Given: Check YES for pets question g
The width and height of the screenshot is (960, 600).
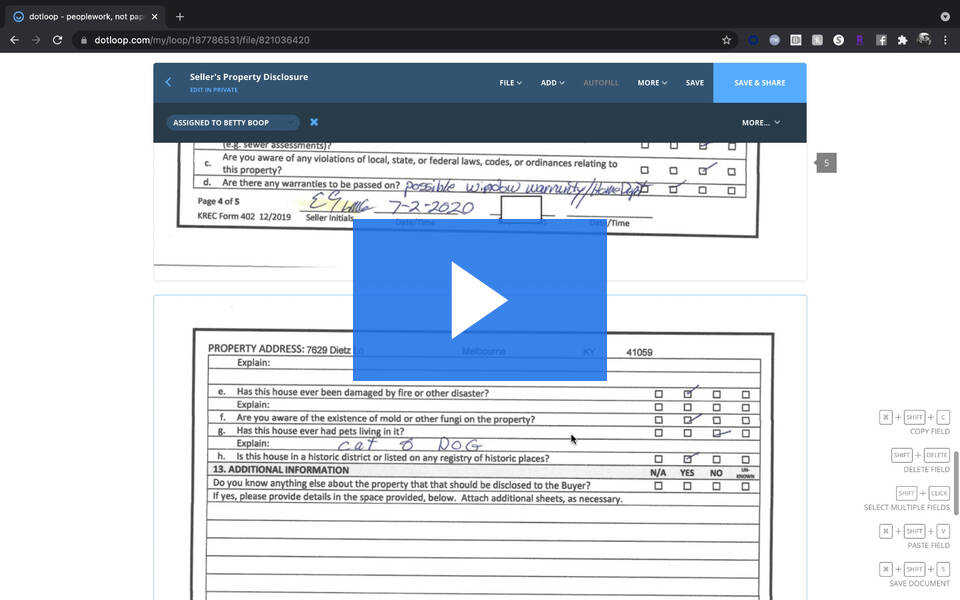Looking at the screenshot, I should (688, 433).
